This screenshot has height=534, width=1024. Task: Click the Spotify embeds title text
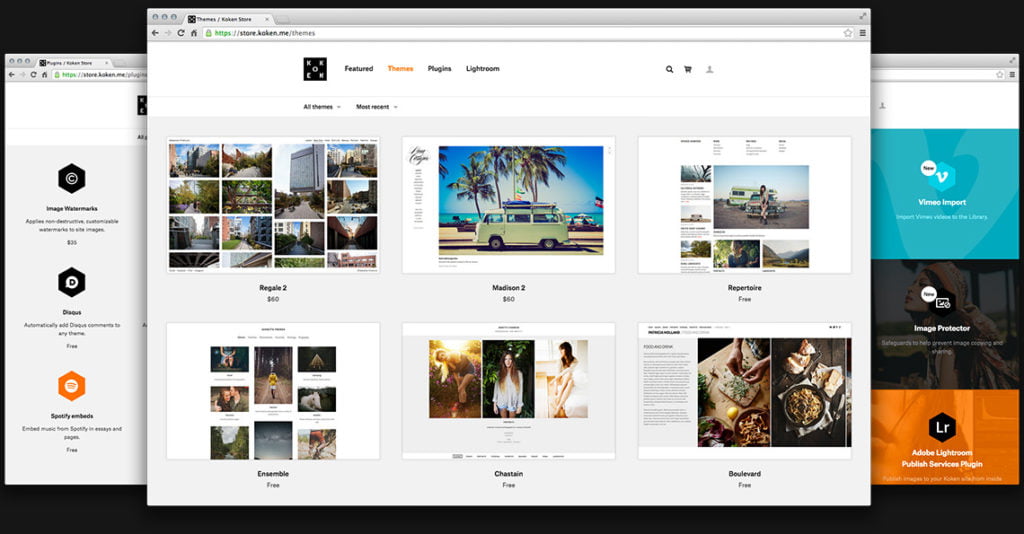72,416
